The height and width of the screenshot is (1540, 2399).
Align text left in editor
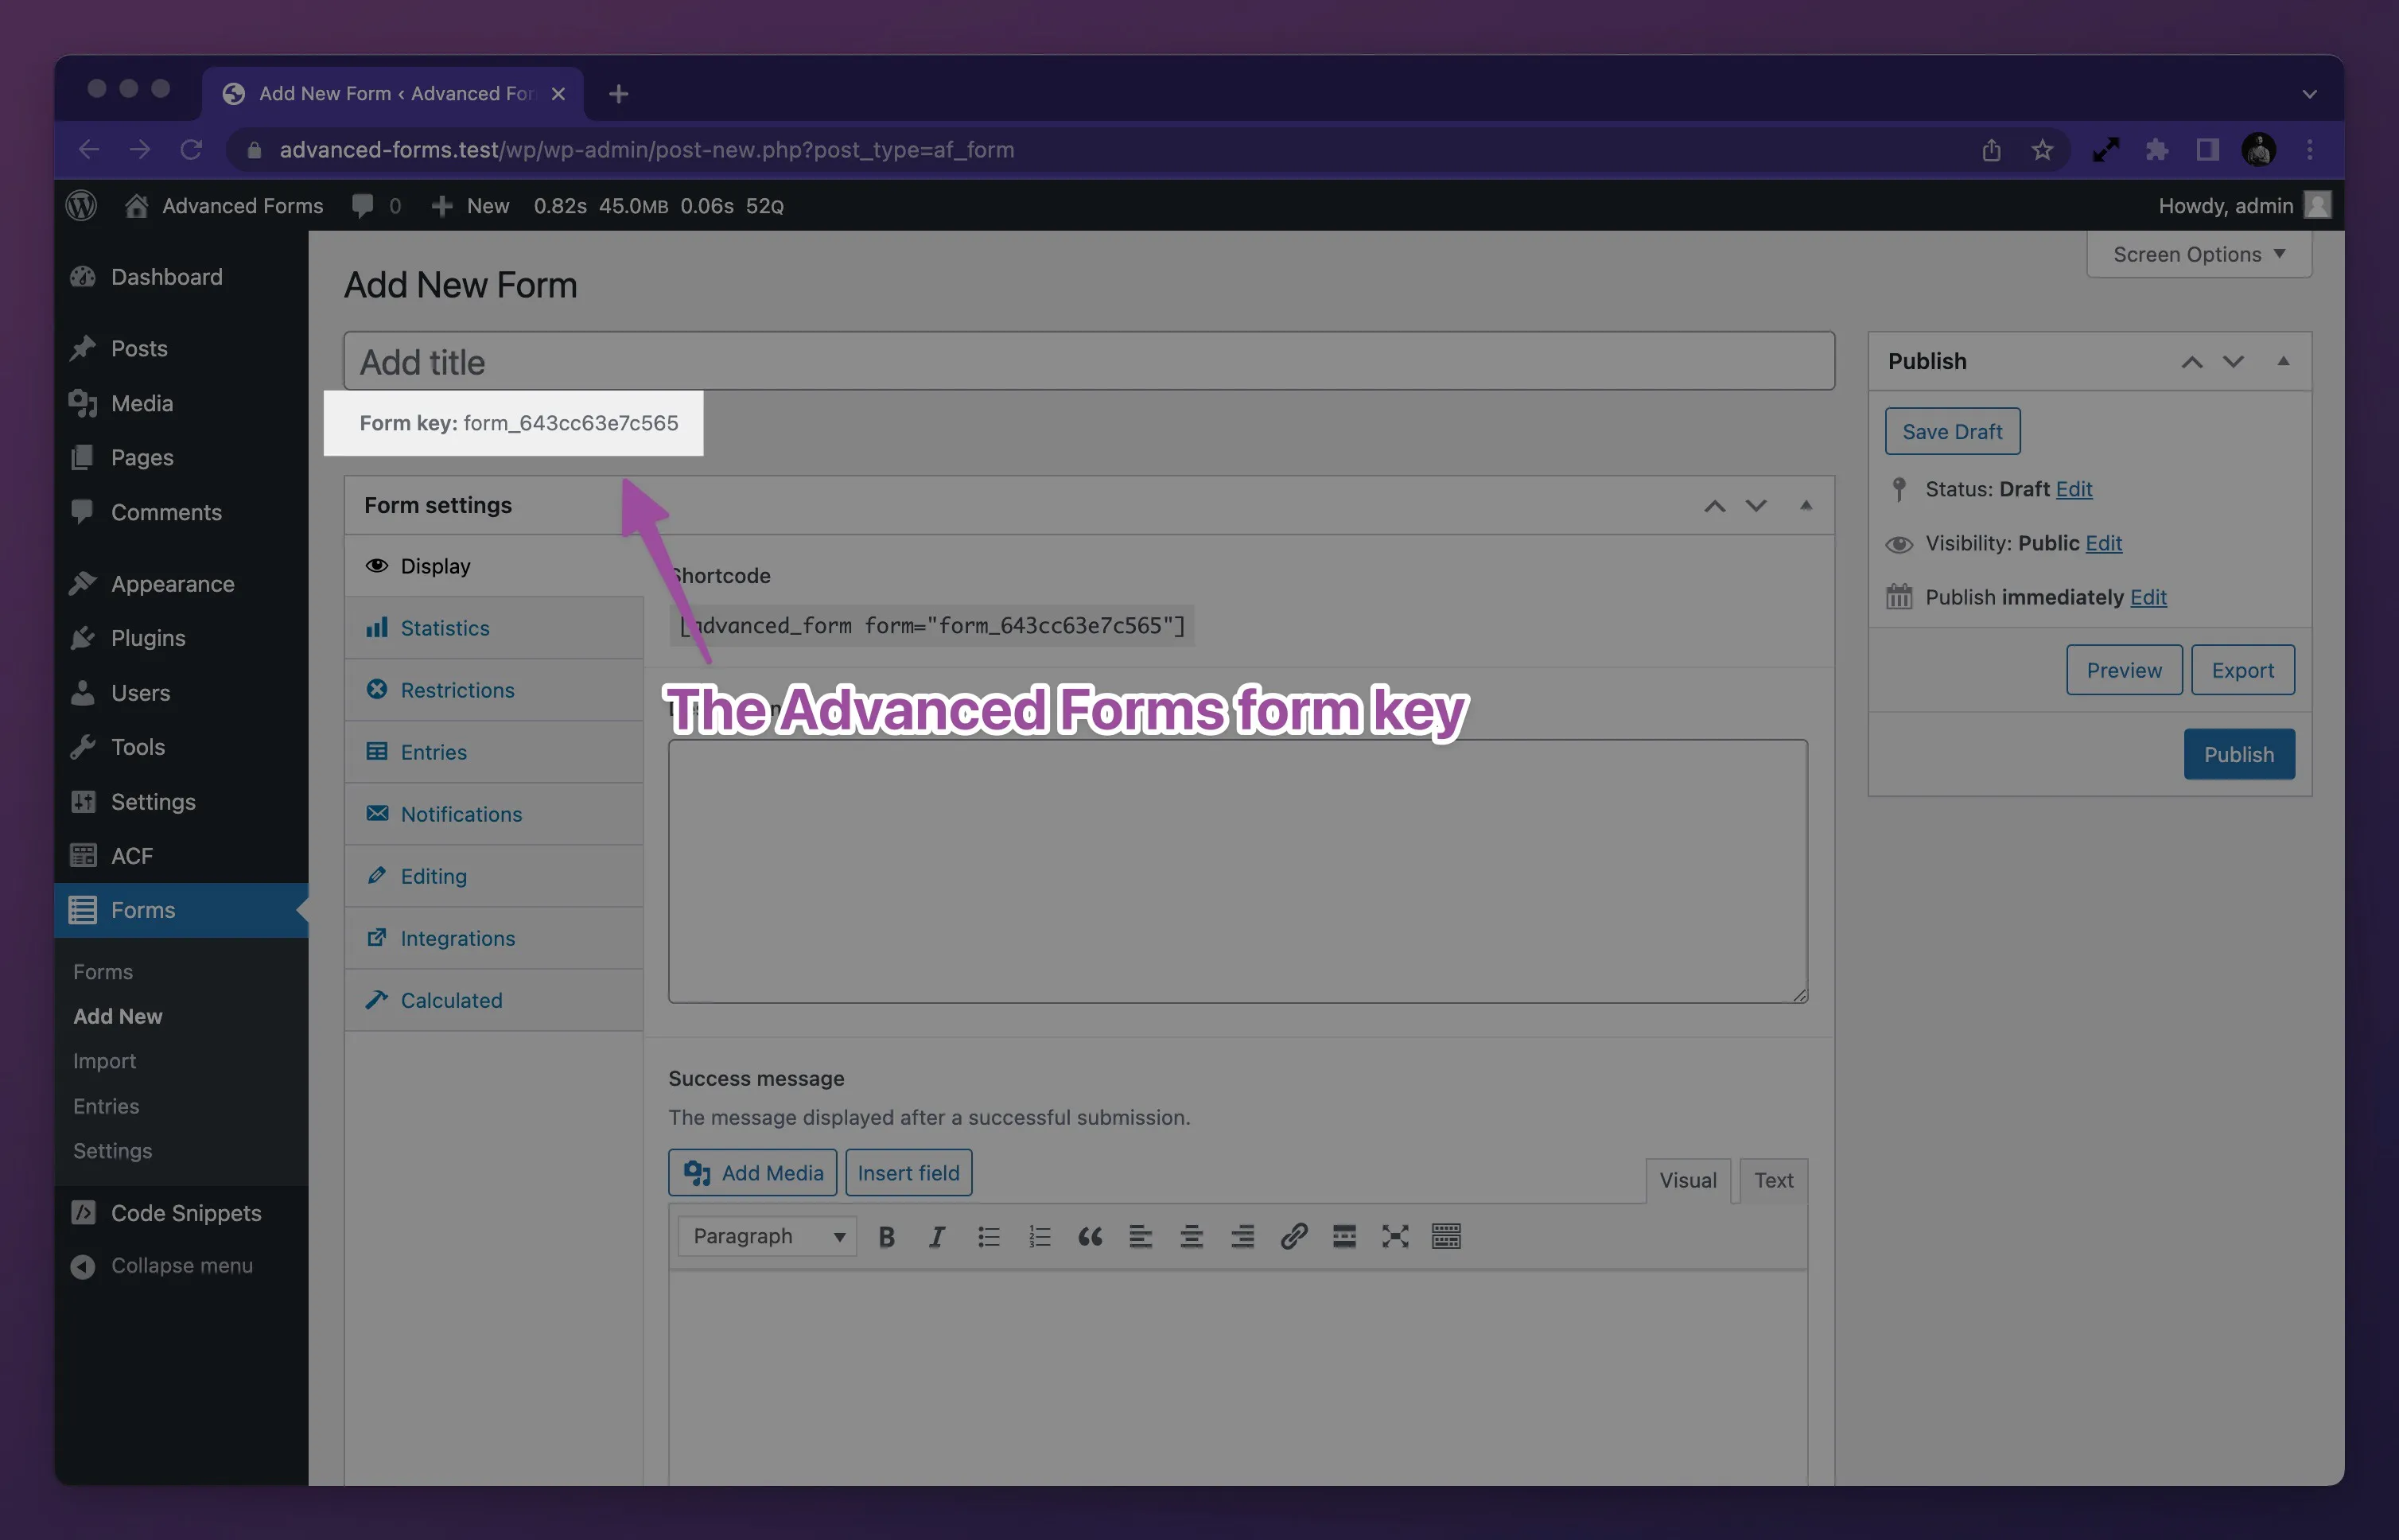click(1141, 1237)
